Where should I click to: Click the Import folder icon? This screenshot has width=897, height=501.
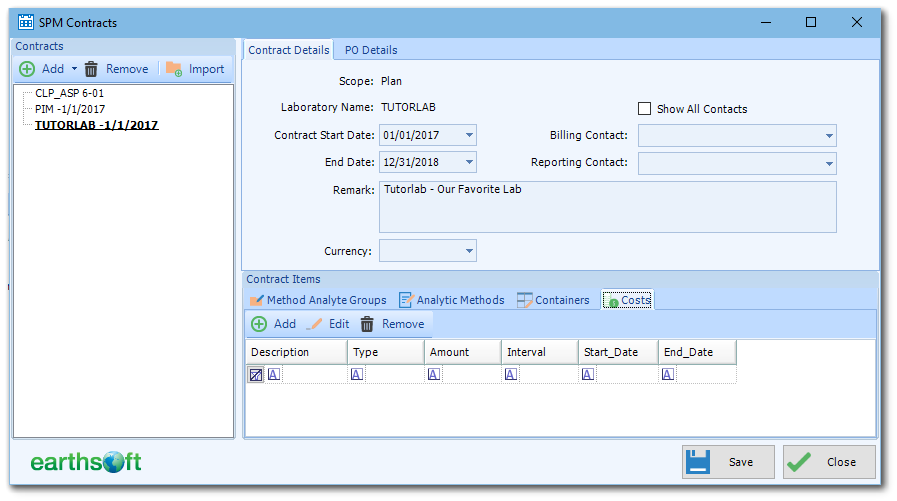pyautogui.click(x=174, y=69)
